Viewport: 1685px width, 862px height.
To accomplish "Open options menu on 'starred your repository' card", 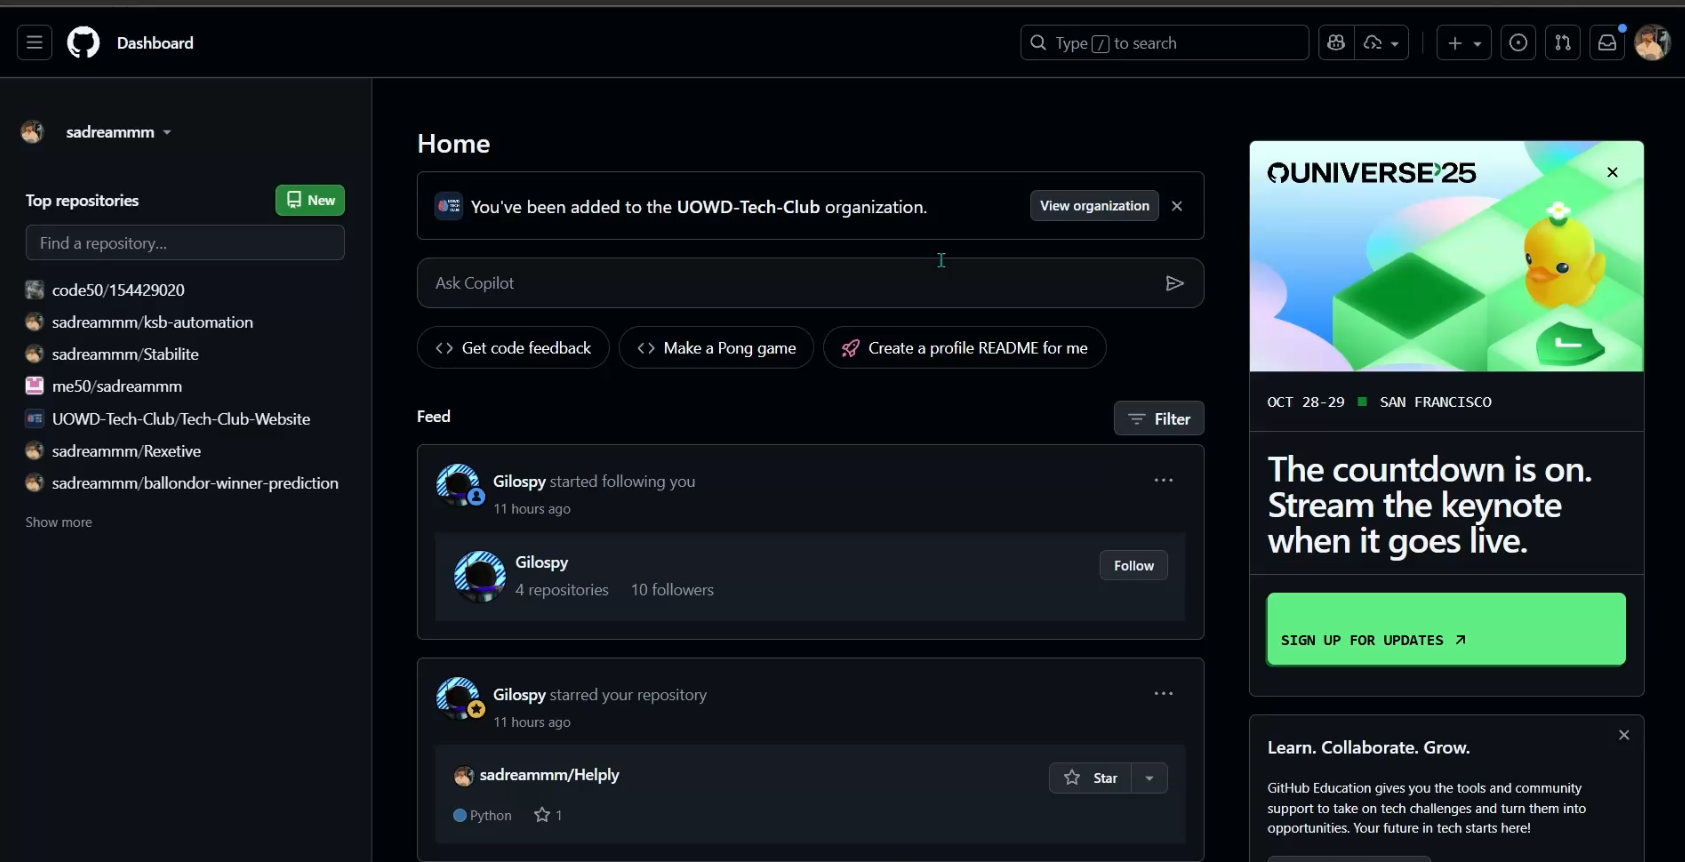I will click(x=1164, y=693).
